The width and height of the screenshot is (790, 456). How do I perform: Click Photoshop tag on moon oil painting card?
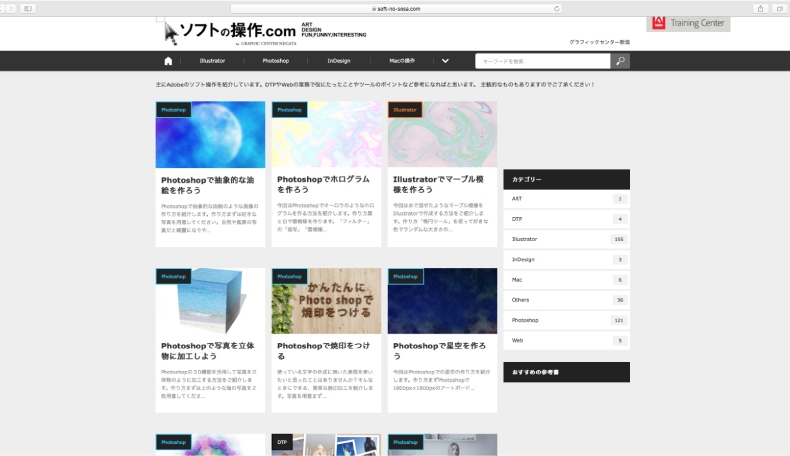point(173,110)
